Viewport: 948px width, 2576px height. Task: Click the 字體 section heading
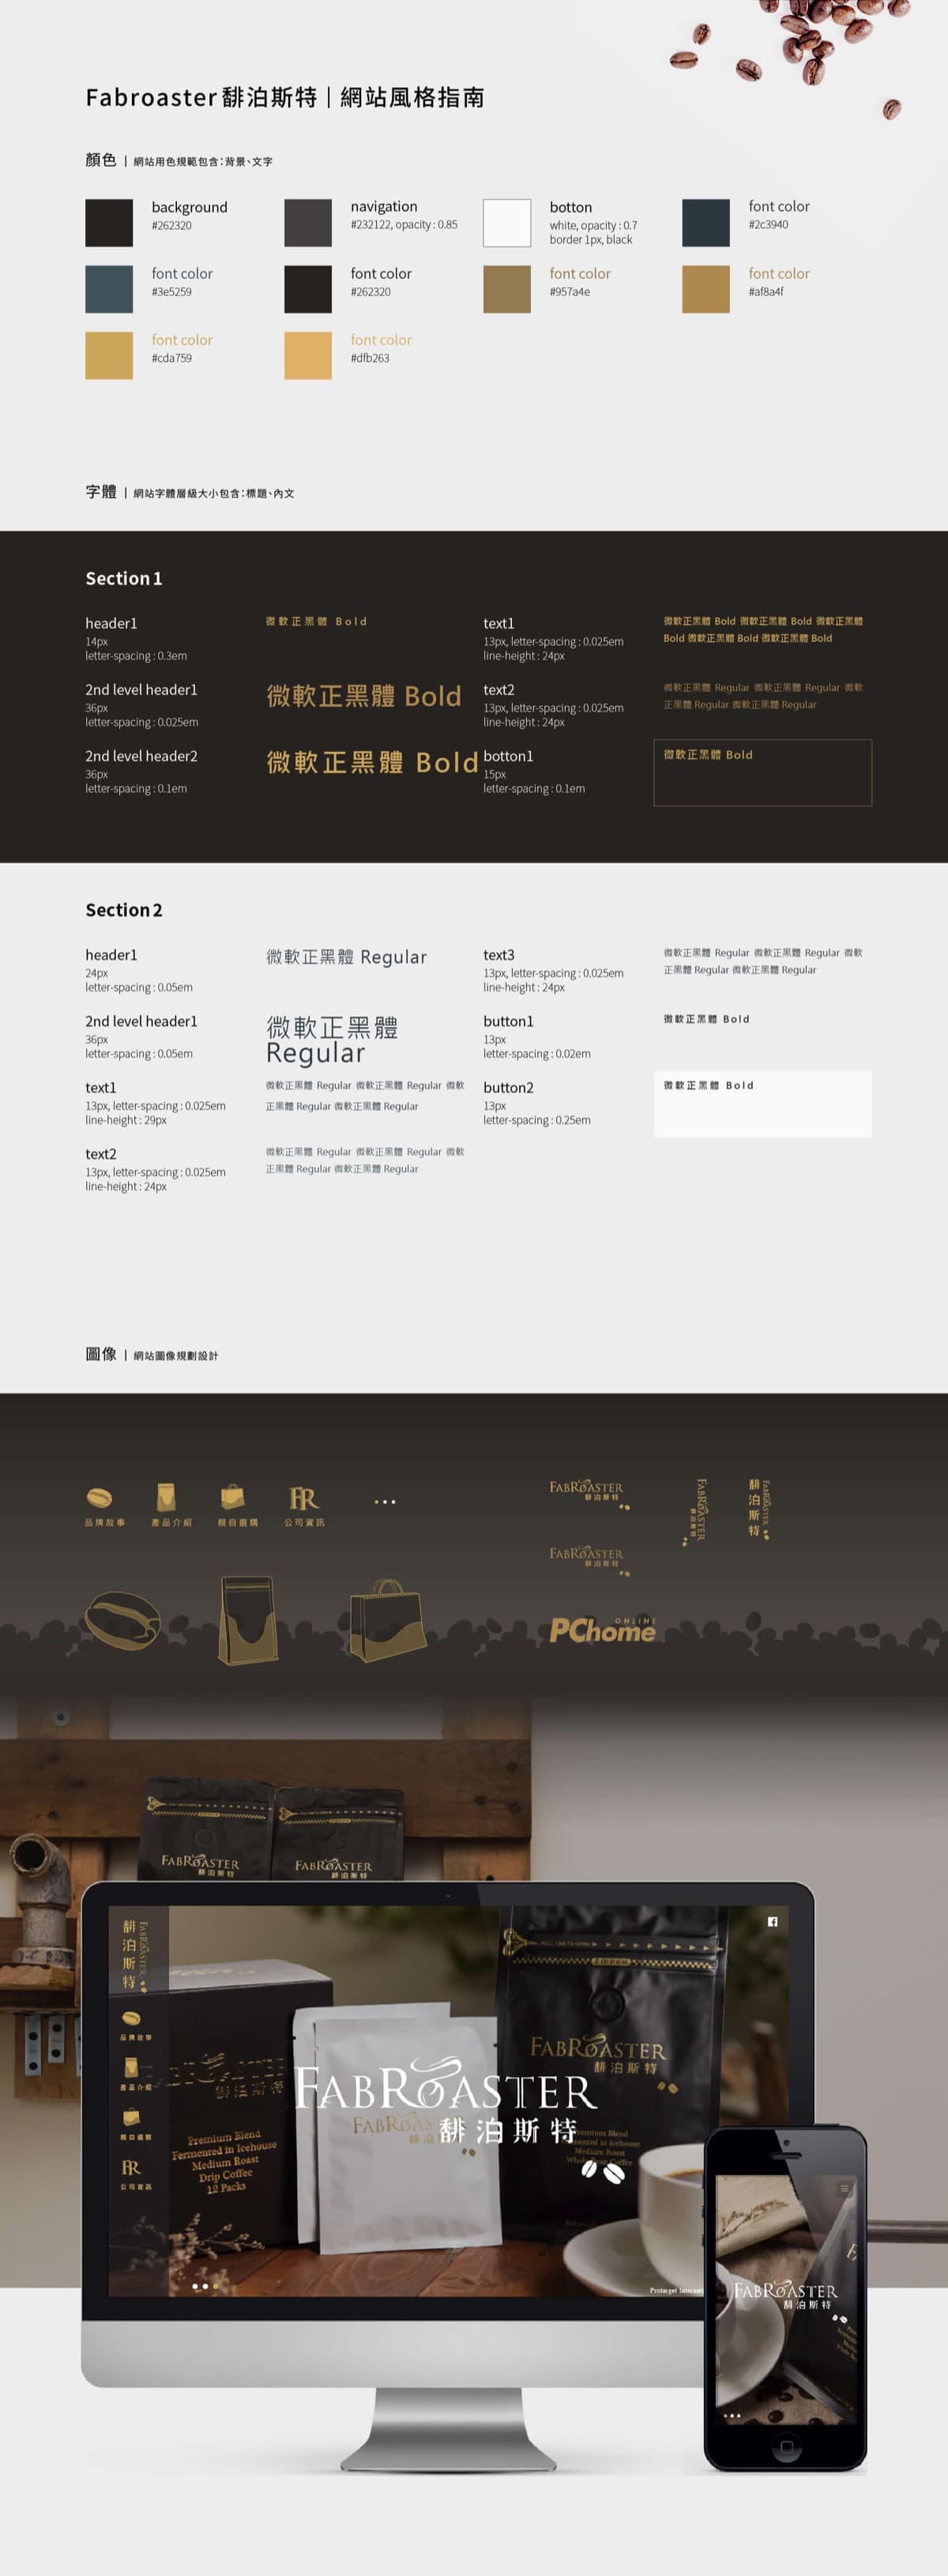click(x=101, y=491)
